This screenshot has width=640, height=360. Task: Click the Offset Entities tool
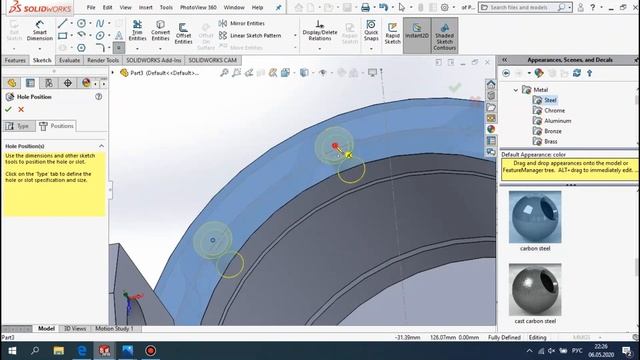183,33
